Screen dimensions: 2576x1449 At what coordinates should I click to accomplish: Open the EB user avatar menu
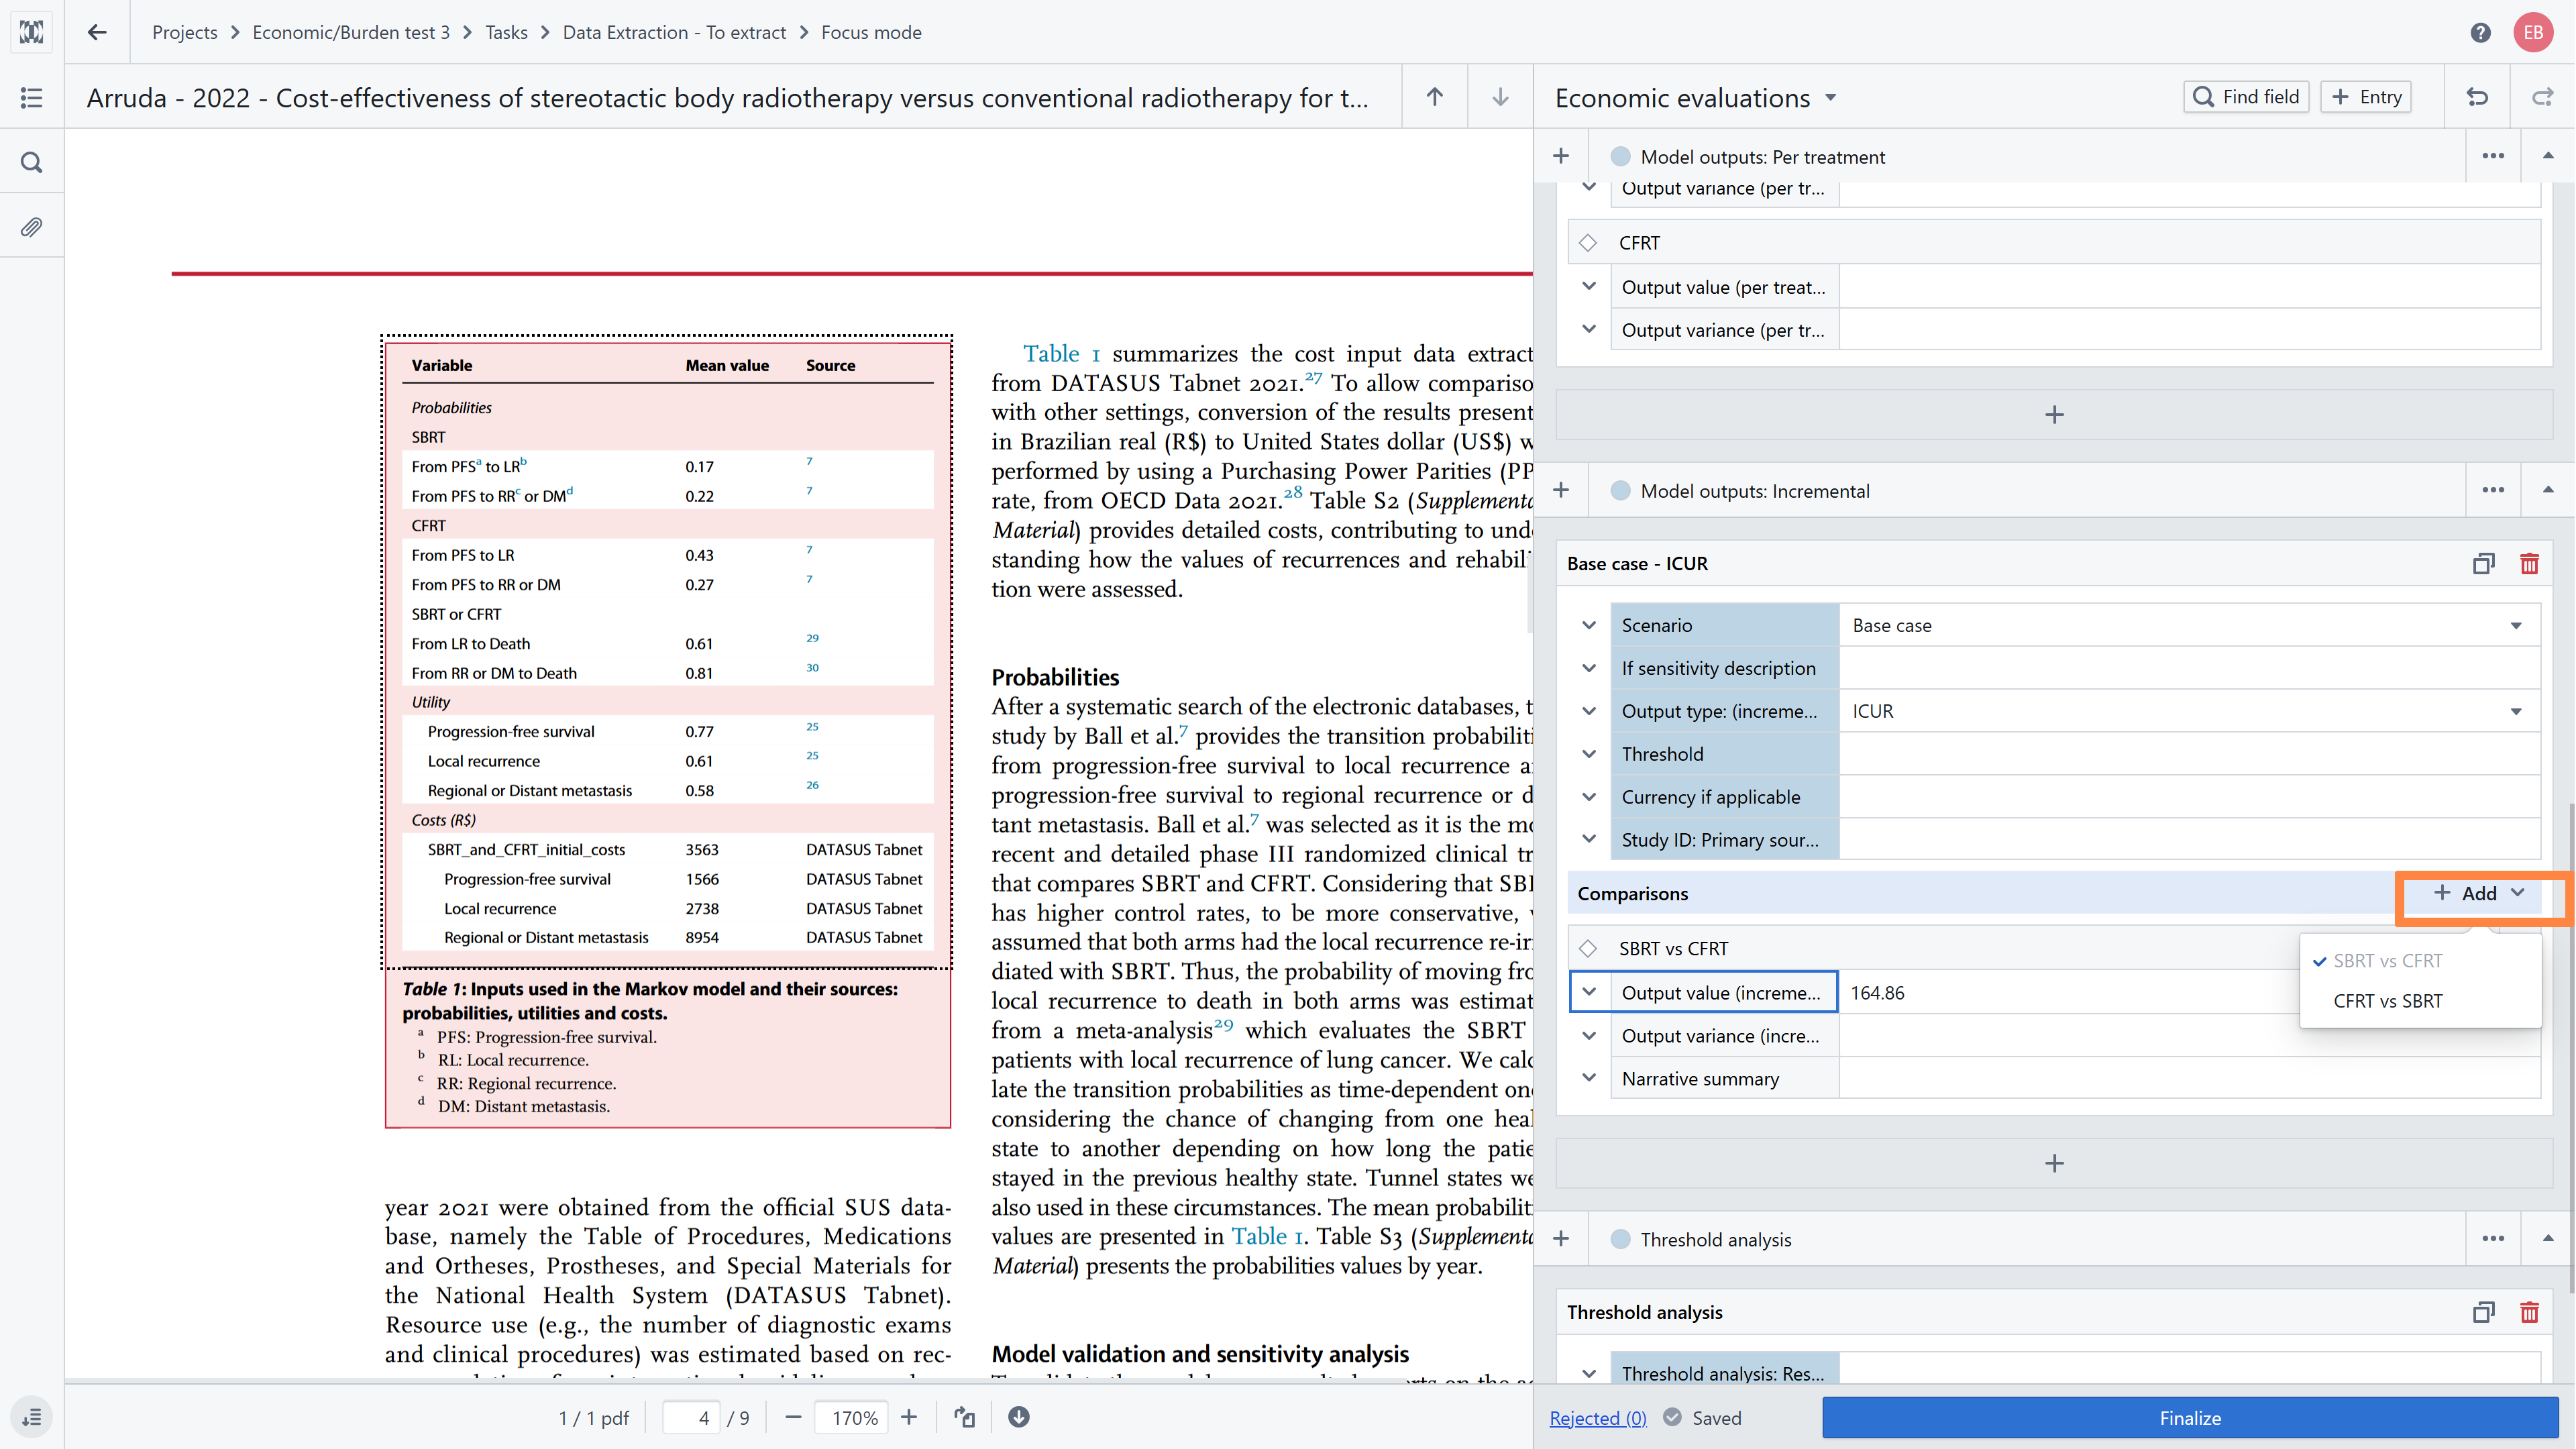tap(2533, 32)
